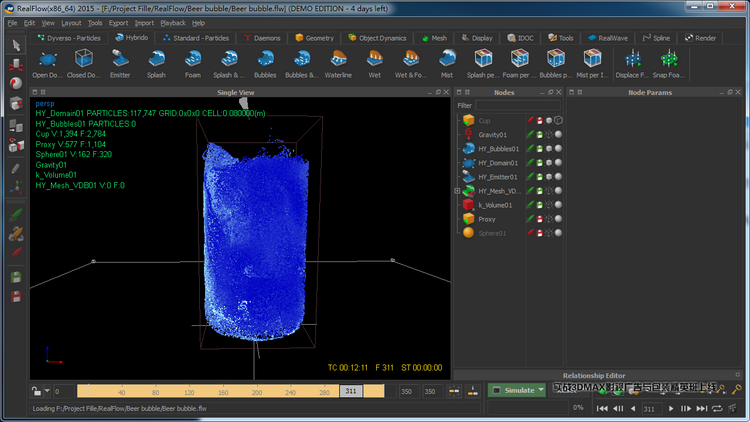Add a Splash & Foam node
Screen dimensions: 750x422
pos(229,64)
